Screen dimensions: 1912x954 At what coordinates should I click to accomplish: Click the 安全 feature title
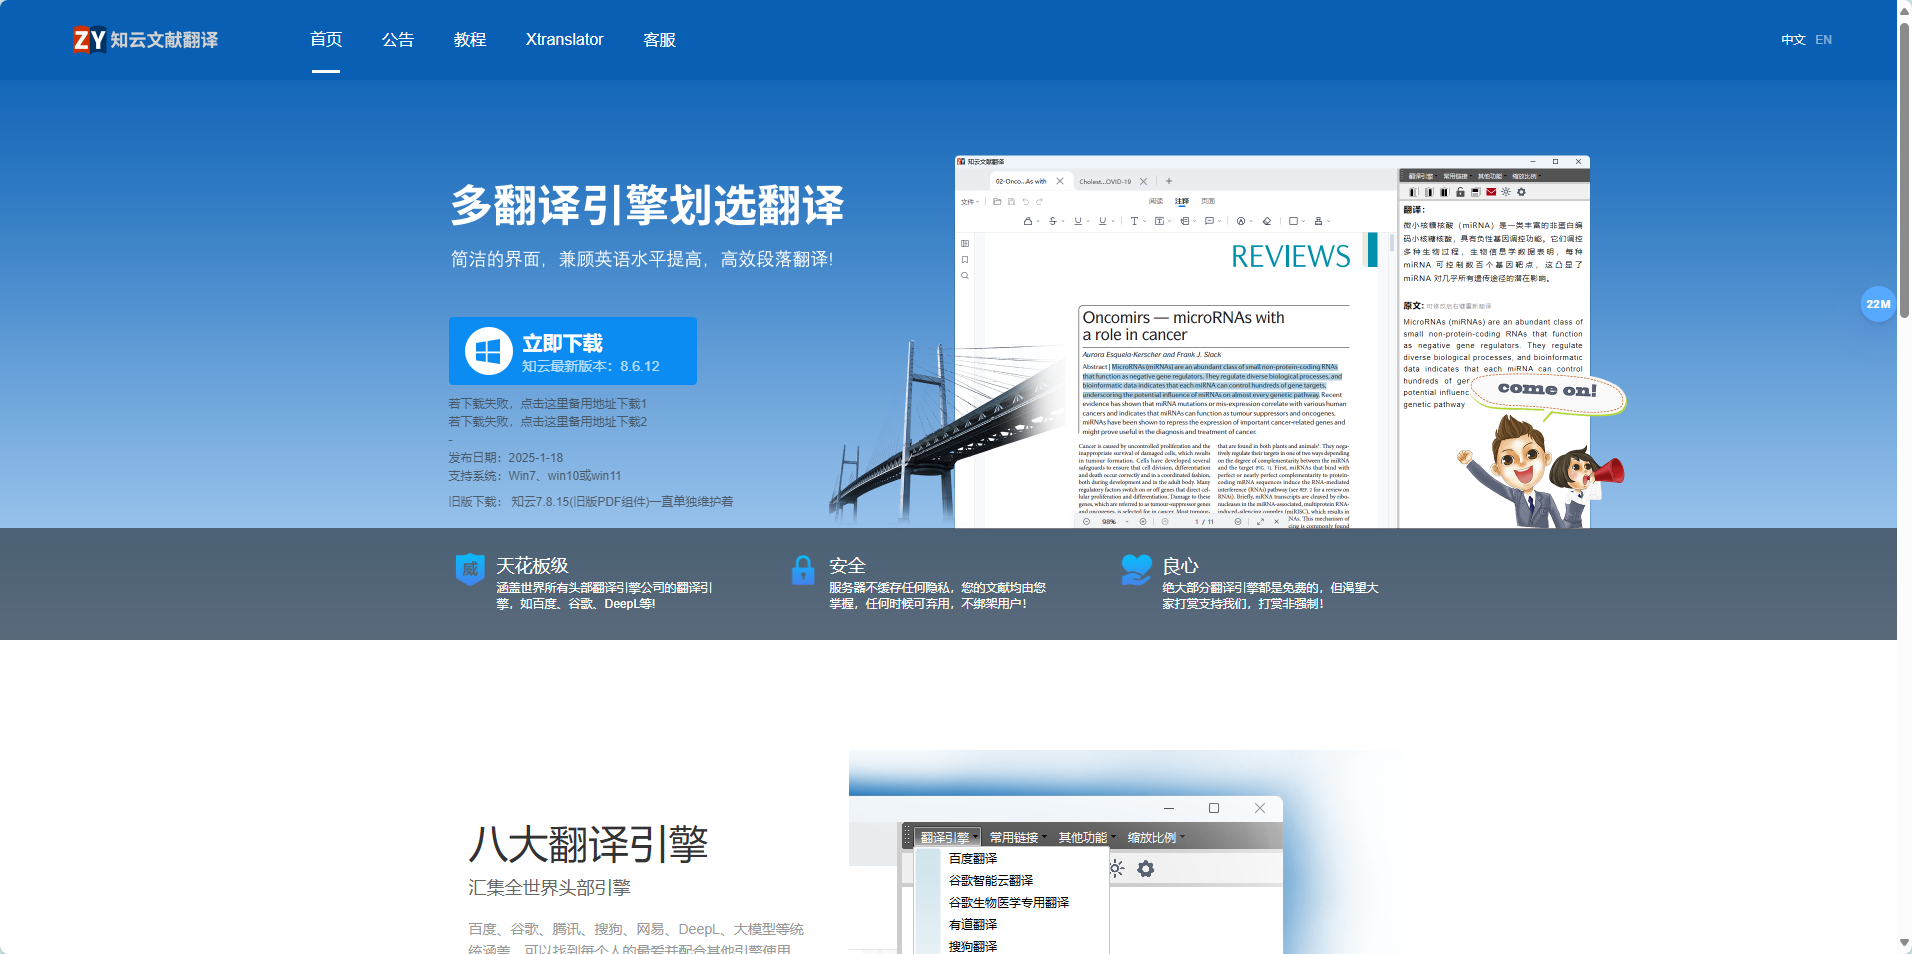pos(847,566)
